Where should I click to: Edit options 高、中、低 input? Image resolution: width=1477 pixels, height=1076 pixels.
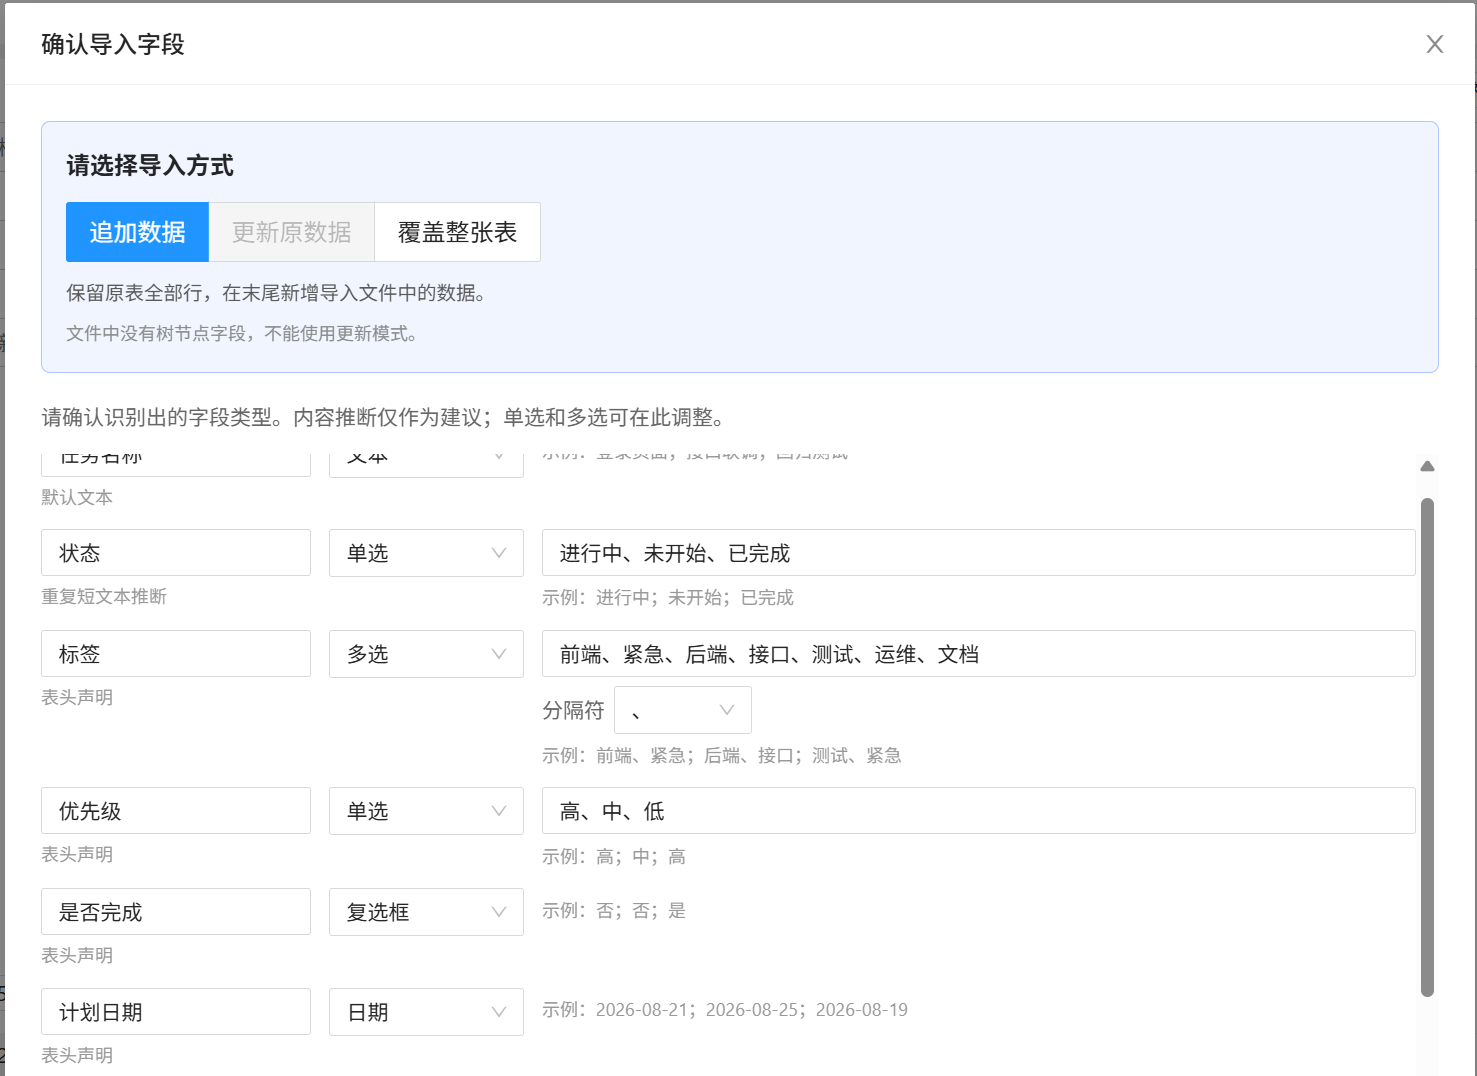pyautogui.click(x=978, y=811)
